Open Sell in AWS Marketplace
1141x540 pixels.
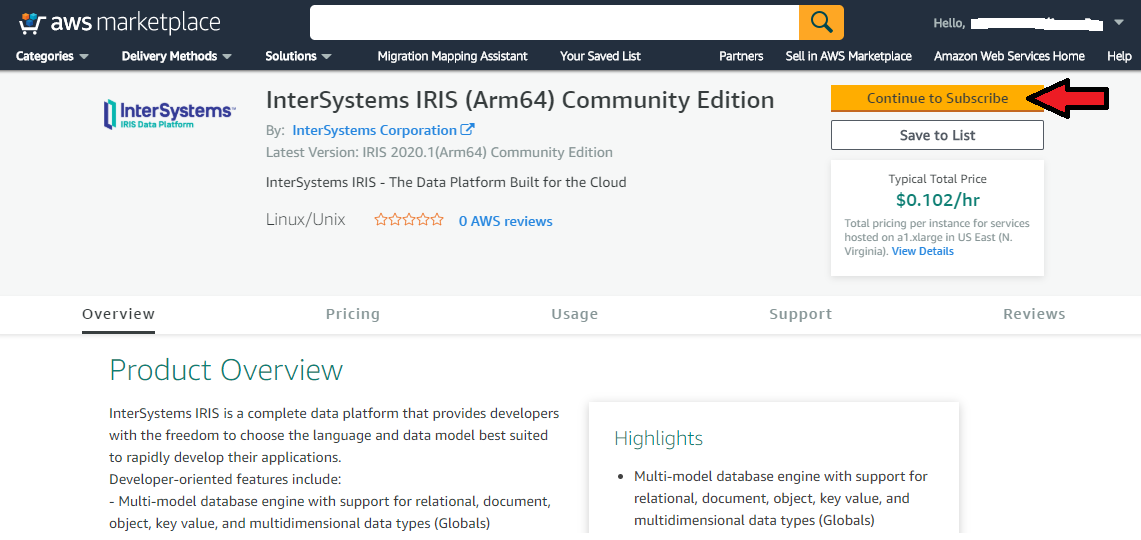point(848,56)
